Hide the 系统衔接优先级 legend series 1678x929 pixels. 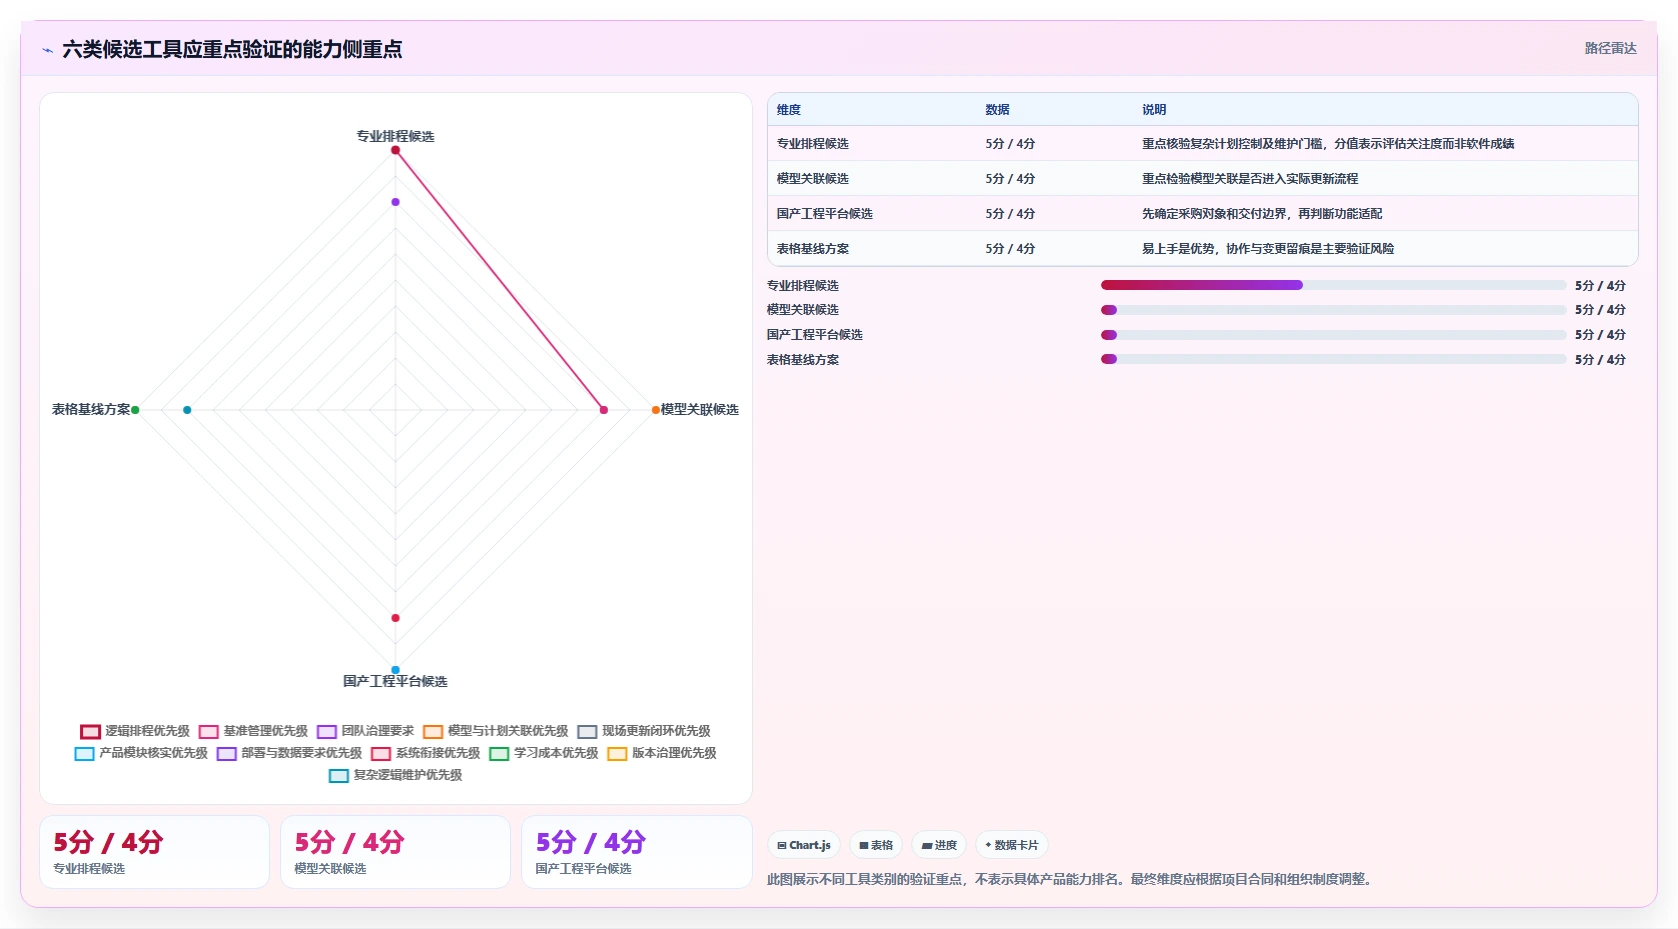pos(425,753)
